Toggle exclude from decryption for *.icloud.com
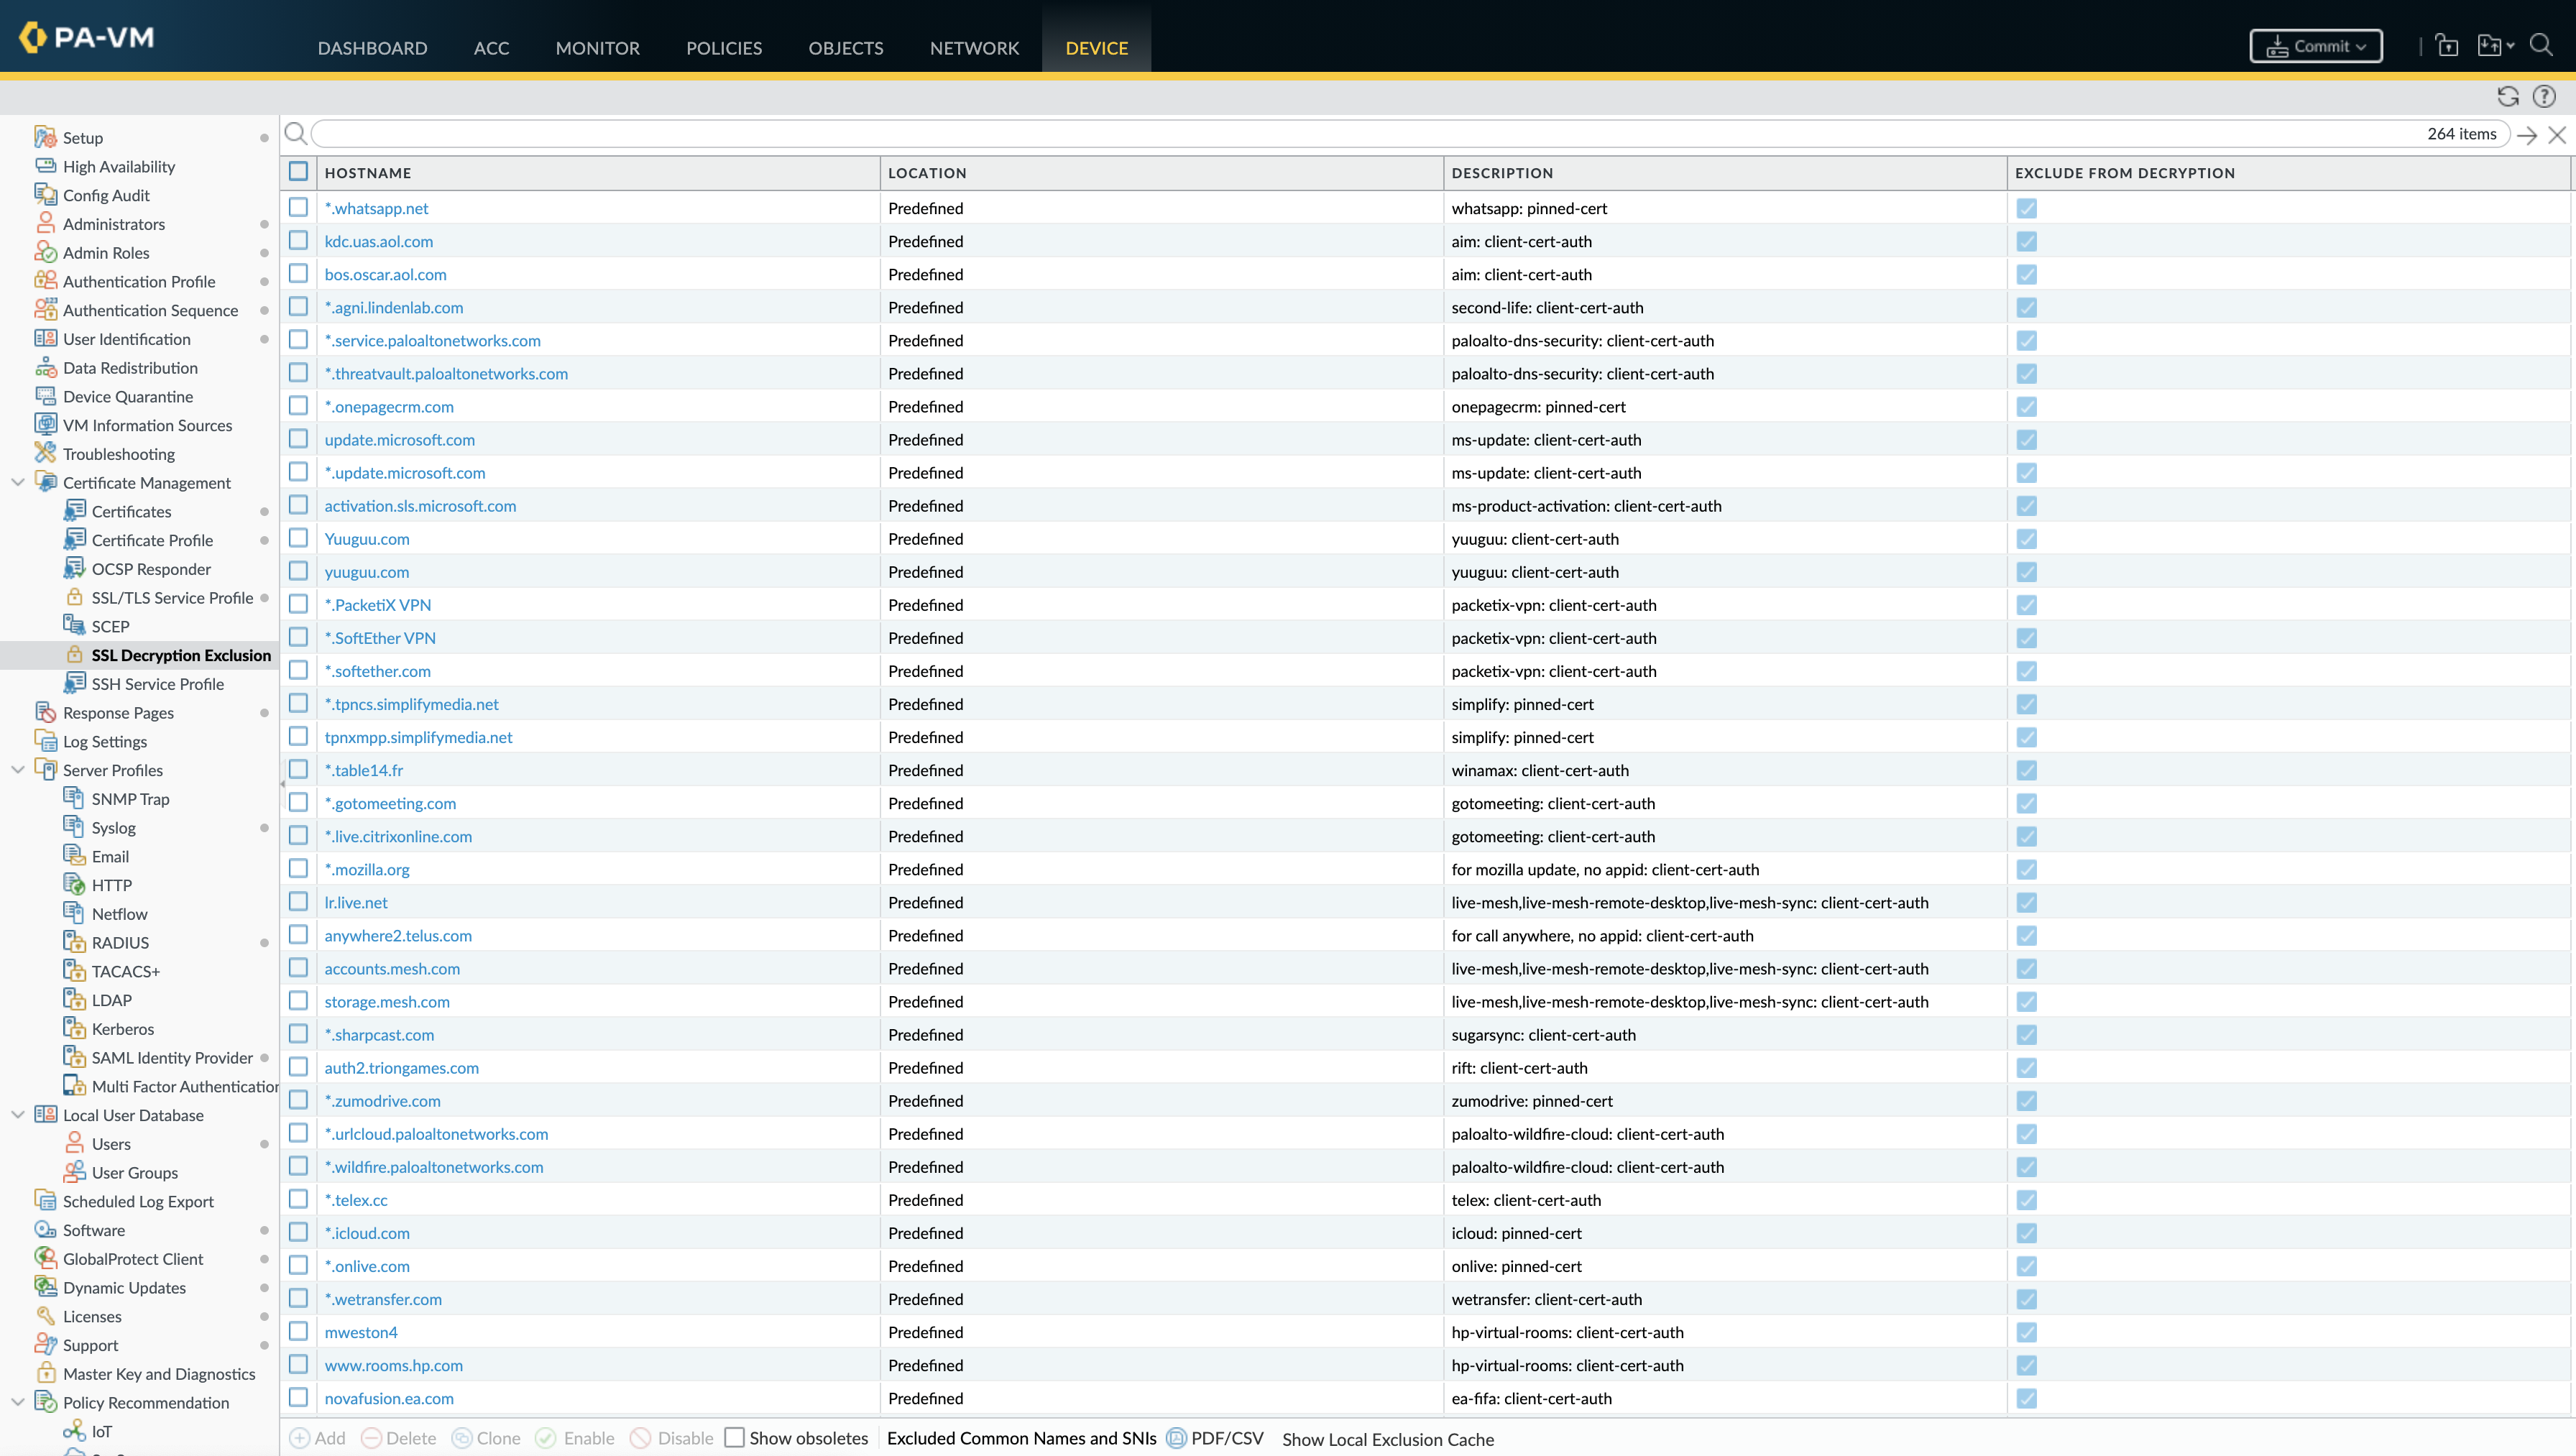The image size is (2576, 1456). pyautogui.click(x=2027, y=1233)
